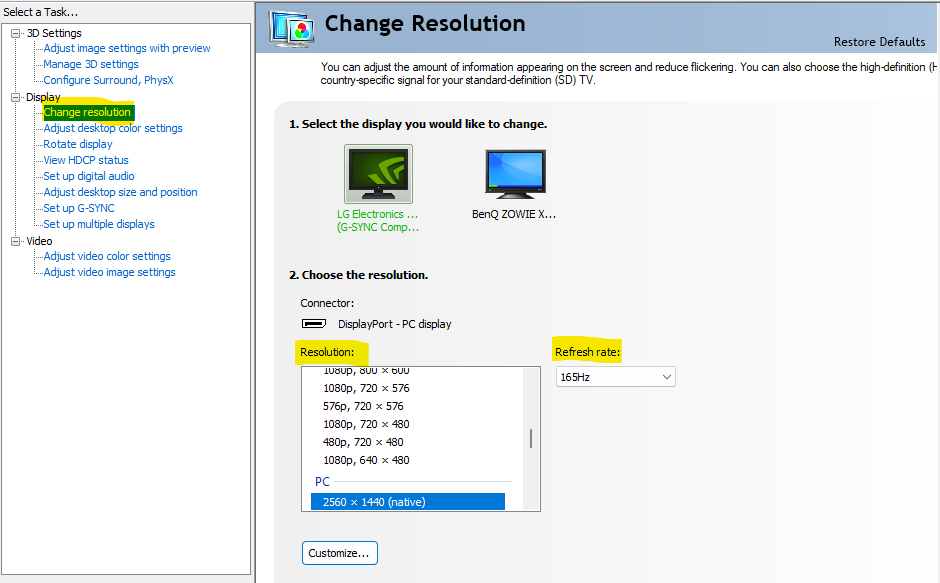Select the LG Electronics G-SYNC monitor icon
Screen dimensions: 940x583
point(378,174)
